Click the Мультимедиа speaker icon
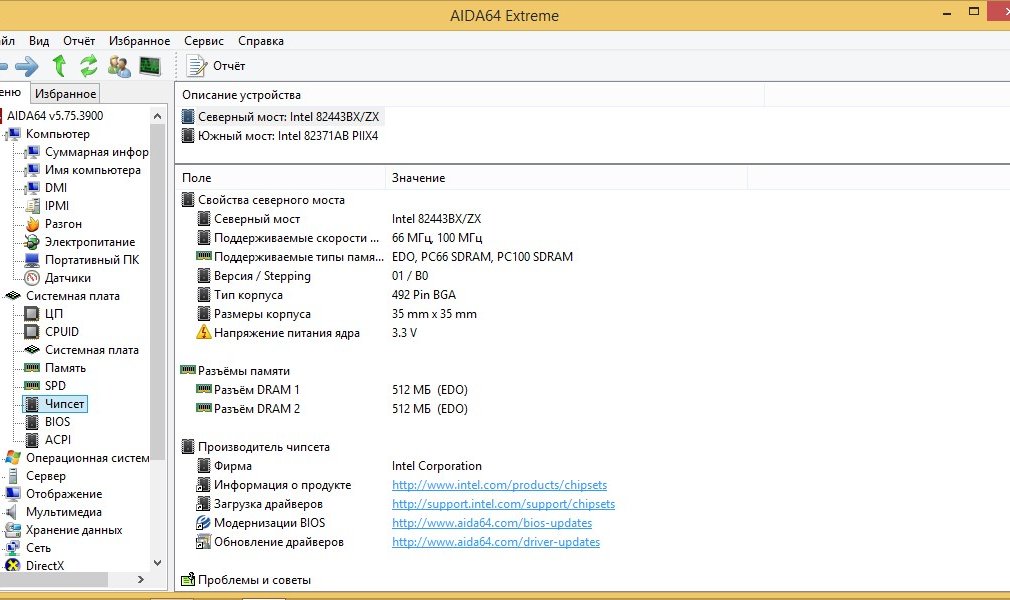This screenshot has height=600, width=1010. 11,512
